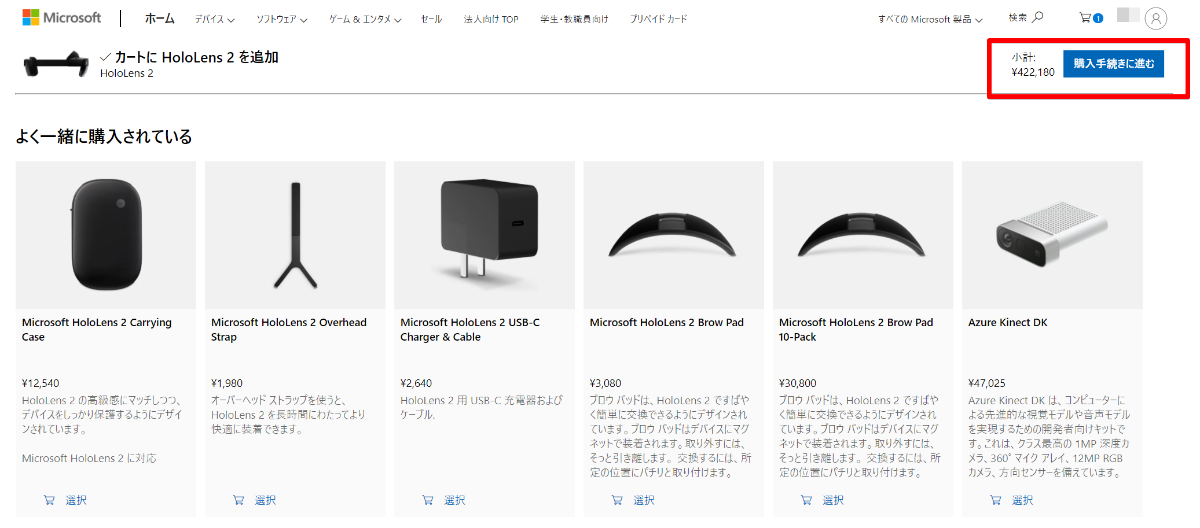The width and height of the screenshot is (1200, 528).
Task: Click 選択 link for USB-C Charger & Cable
Action: pyautogui.click(x=454, y=500)
